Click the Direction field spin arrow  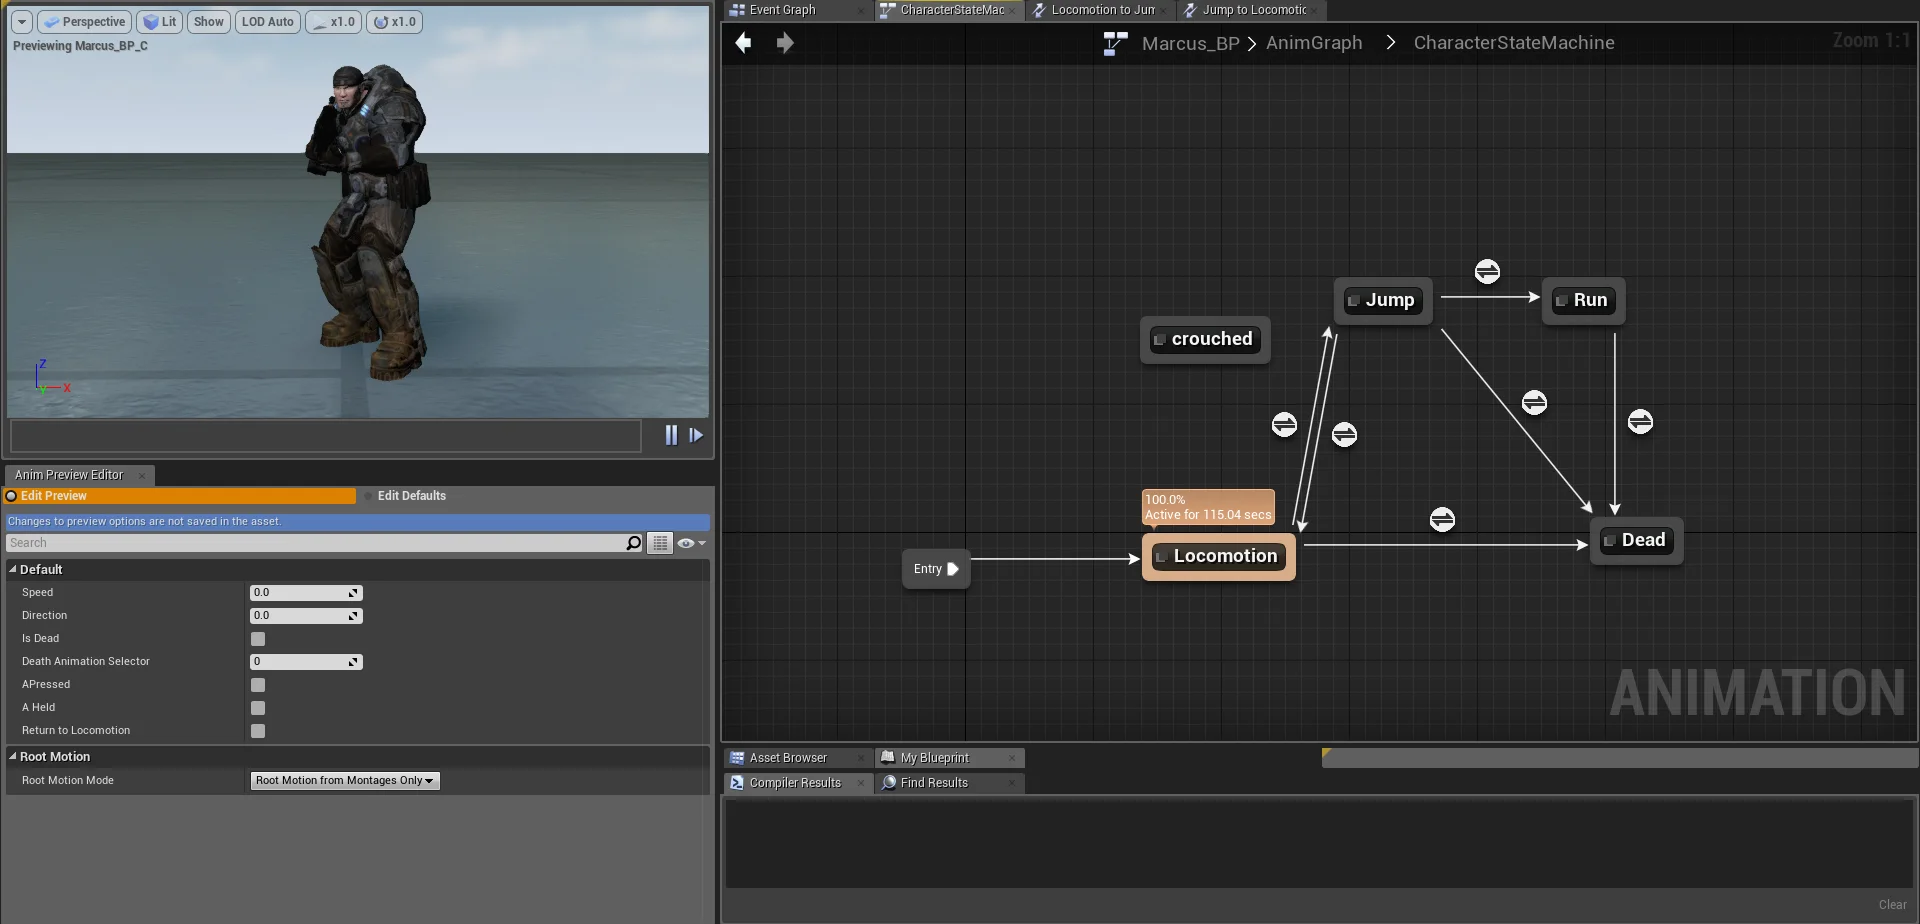click(353, 616)
